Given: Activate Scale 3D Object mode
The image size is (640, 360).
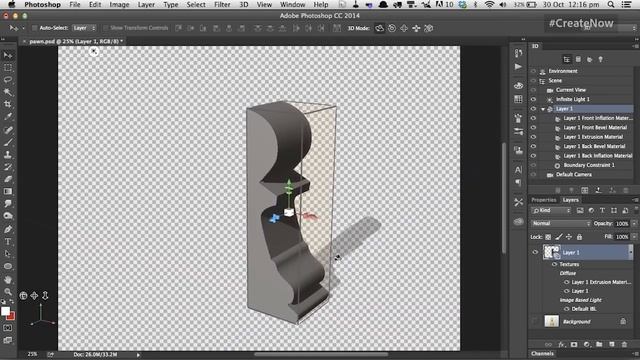Looking at the screenshot, I should (429, 28).
